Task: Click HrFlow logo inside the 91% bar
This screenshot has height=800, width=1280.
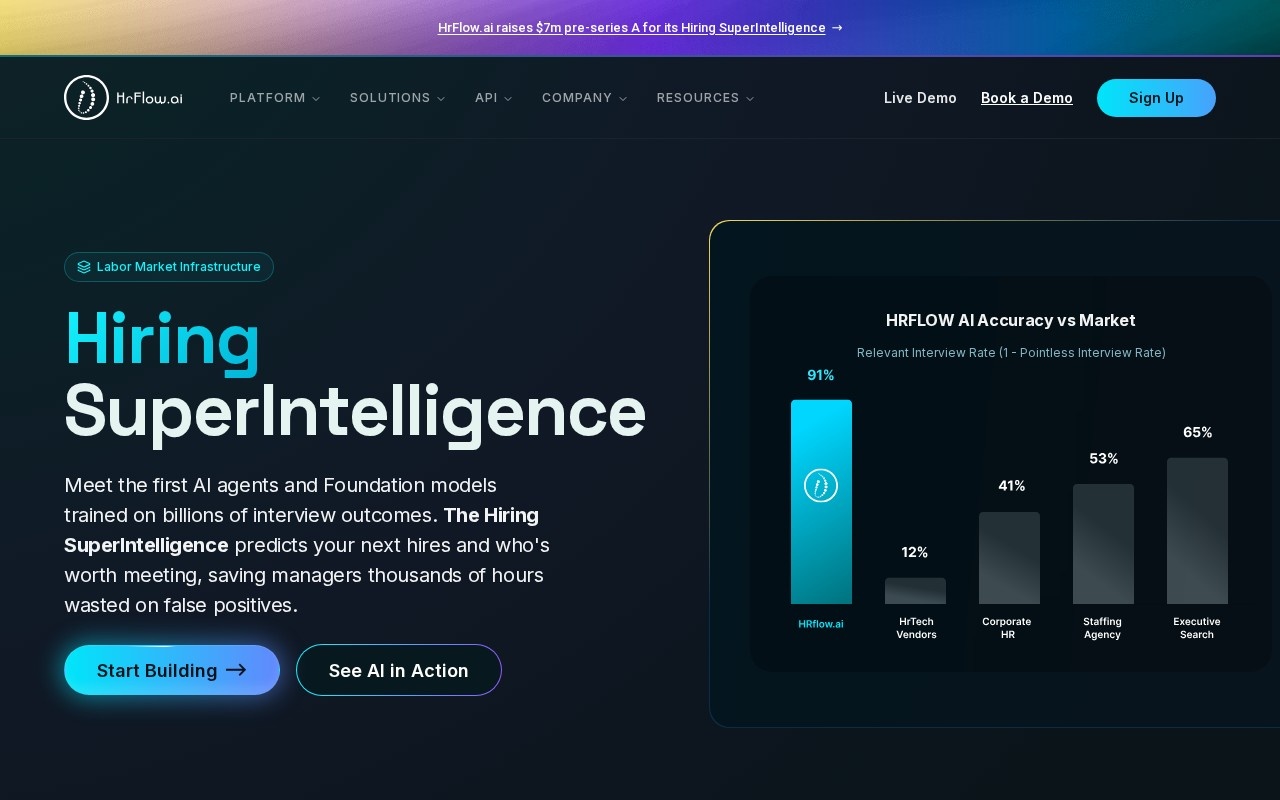Action: click(x=821, y=486)
